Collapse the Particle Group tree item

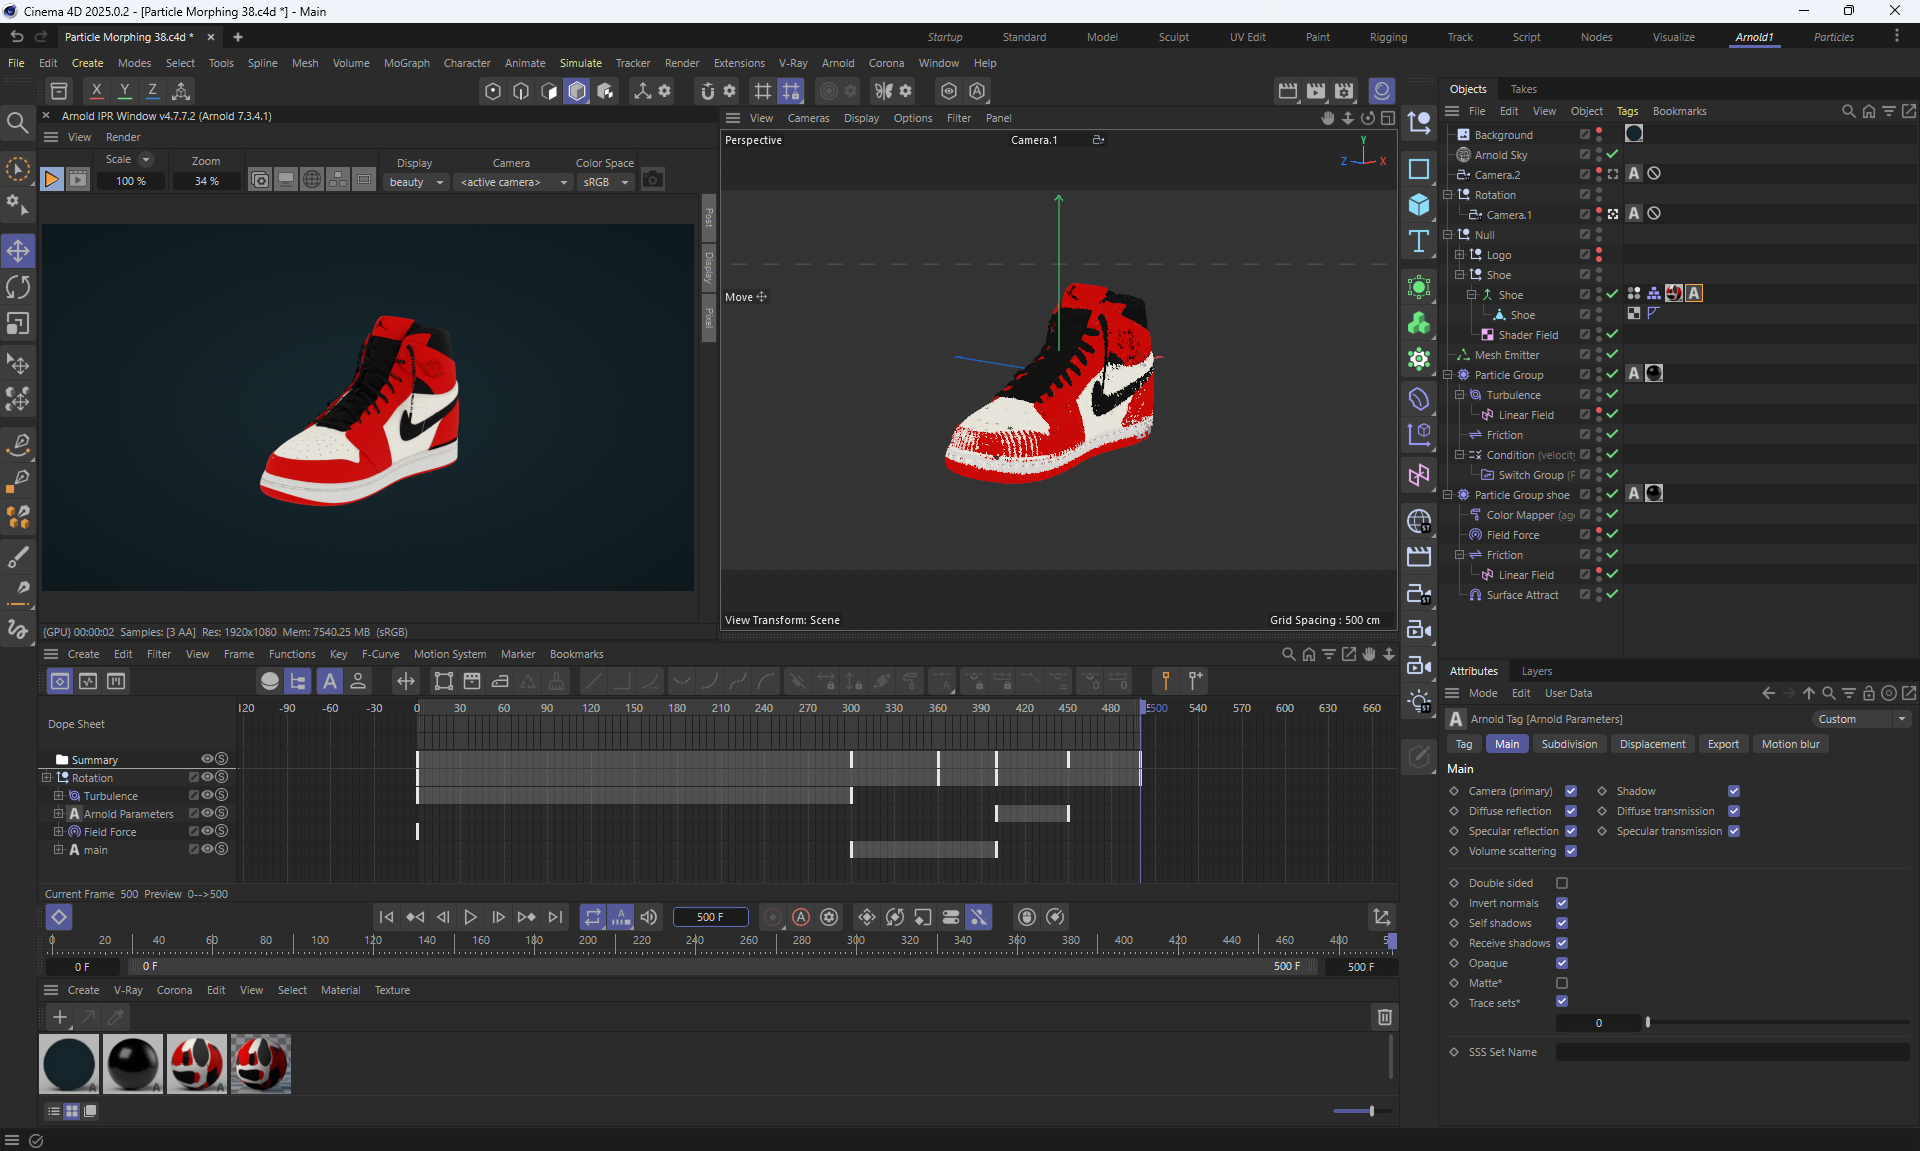tap(1447, 375)
